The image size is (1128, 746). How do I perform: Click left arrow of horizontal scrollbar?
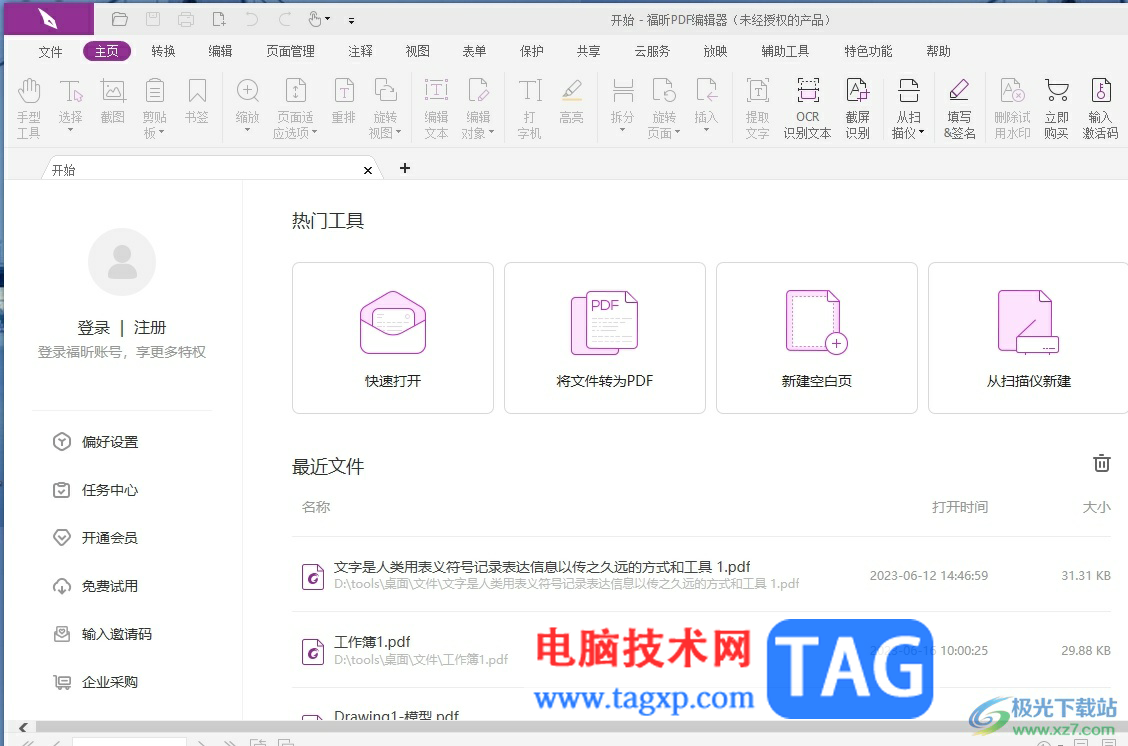(23, 727)
